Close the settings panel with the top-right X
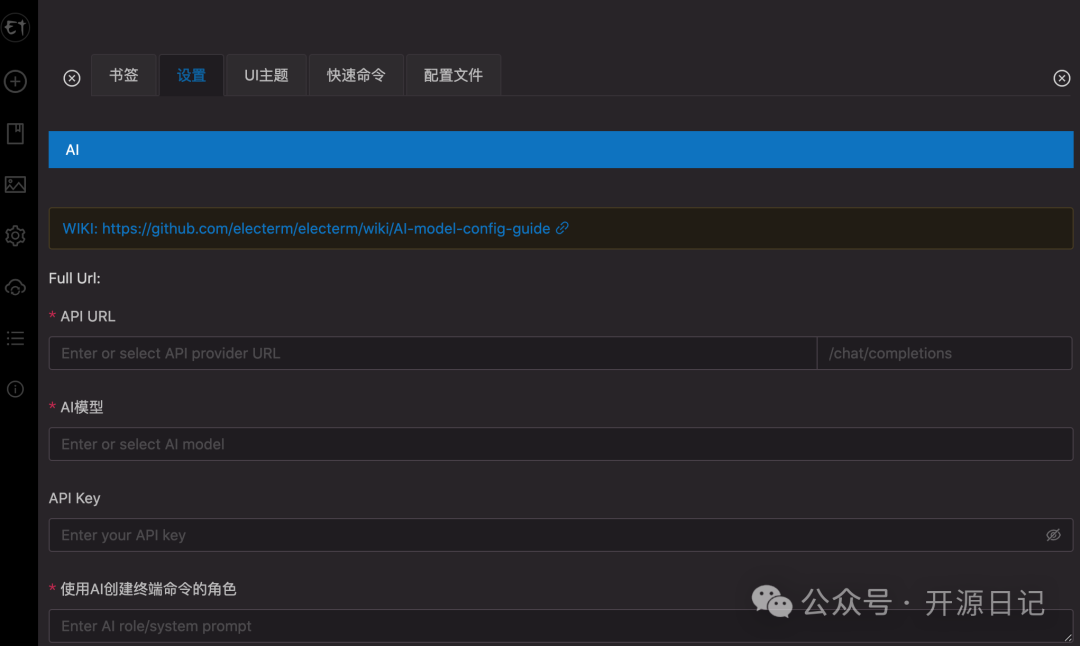Screen dimensions: 1080x646 tap(1062, 78)
